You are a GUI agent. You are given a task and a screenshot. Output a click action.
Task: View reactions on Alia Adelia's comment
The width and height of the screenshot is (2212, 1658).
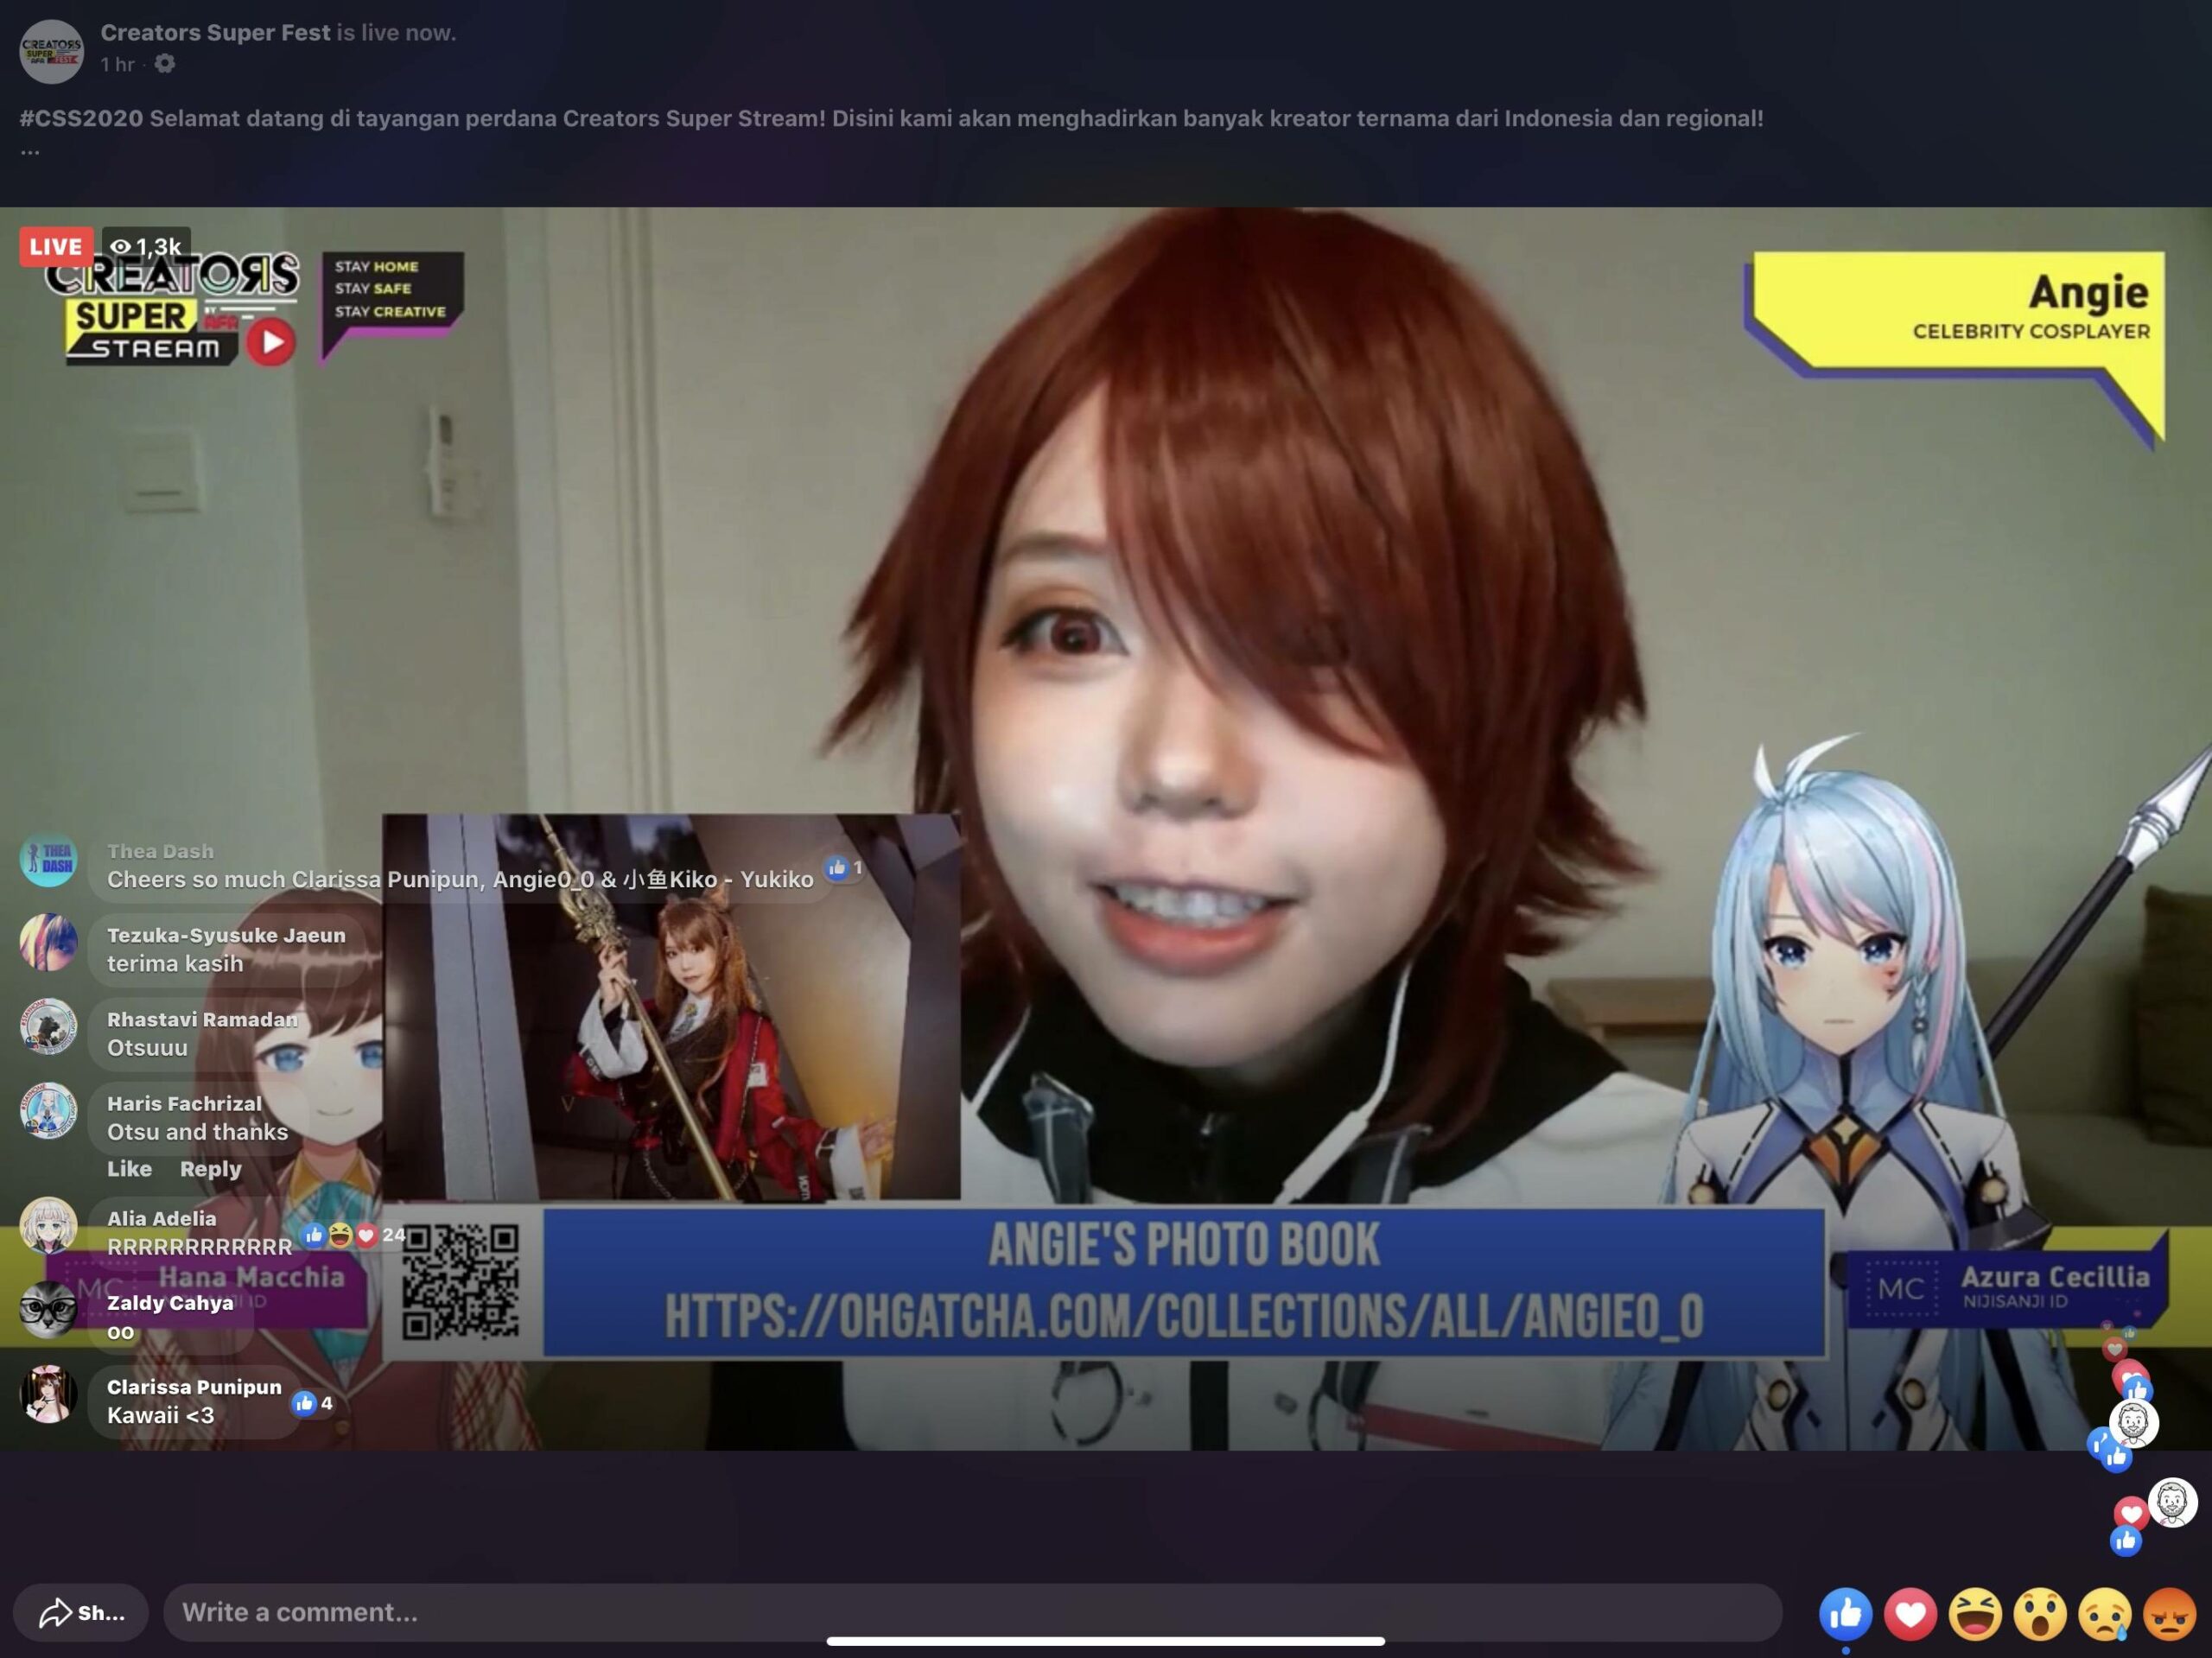[351, 1235]
